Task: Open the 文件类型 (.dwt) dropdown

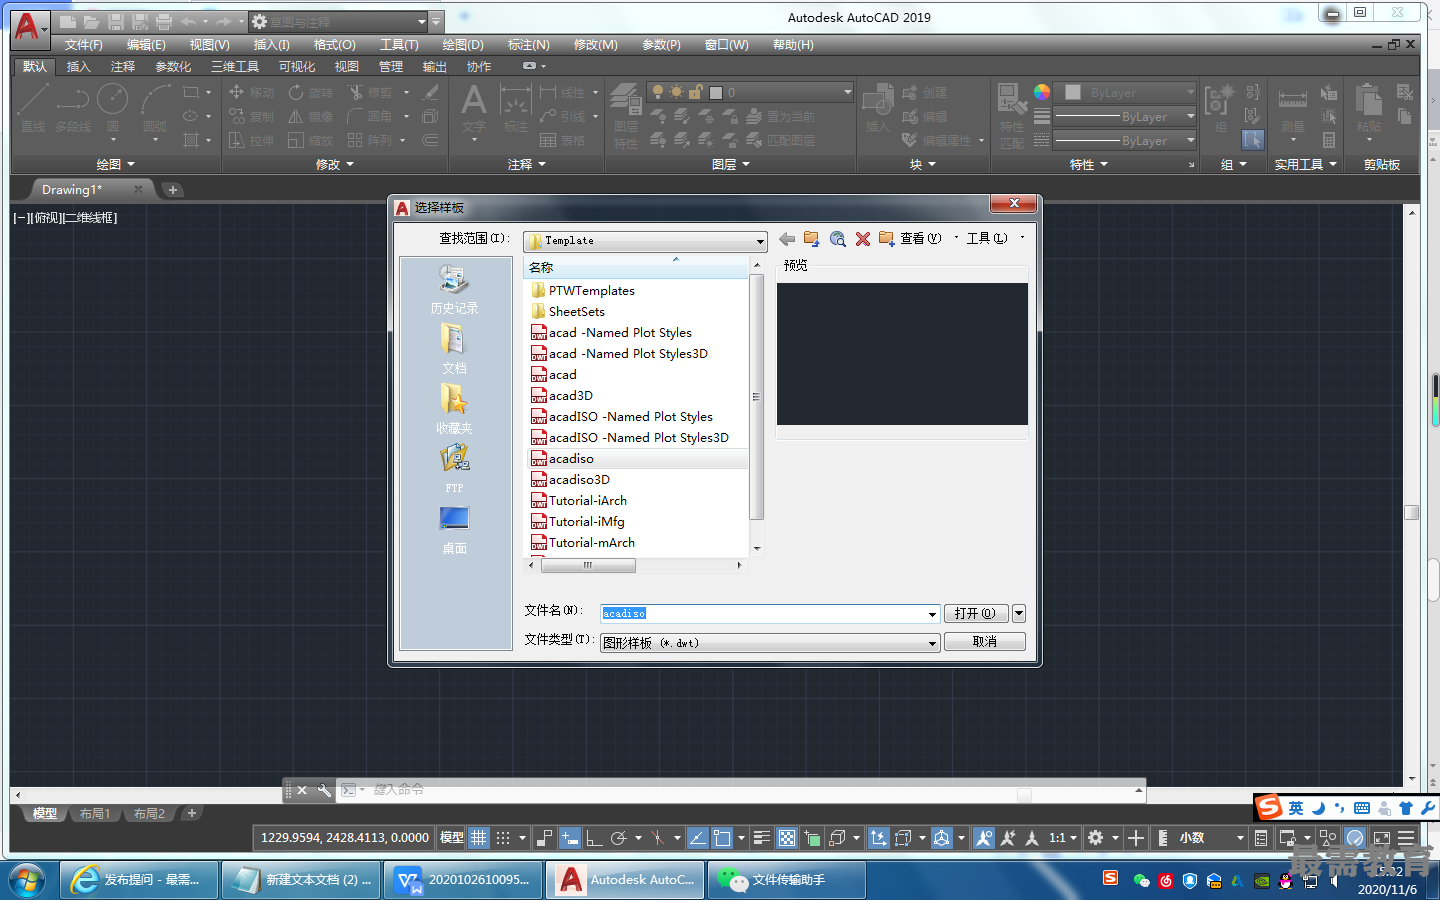Action: tap(932, 643)
